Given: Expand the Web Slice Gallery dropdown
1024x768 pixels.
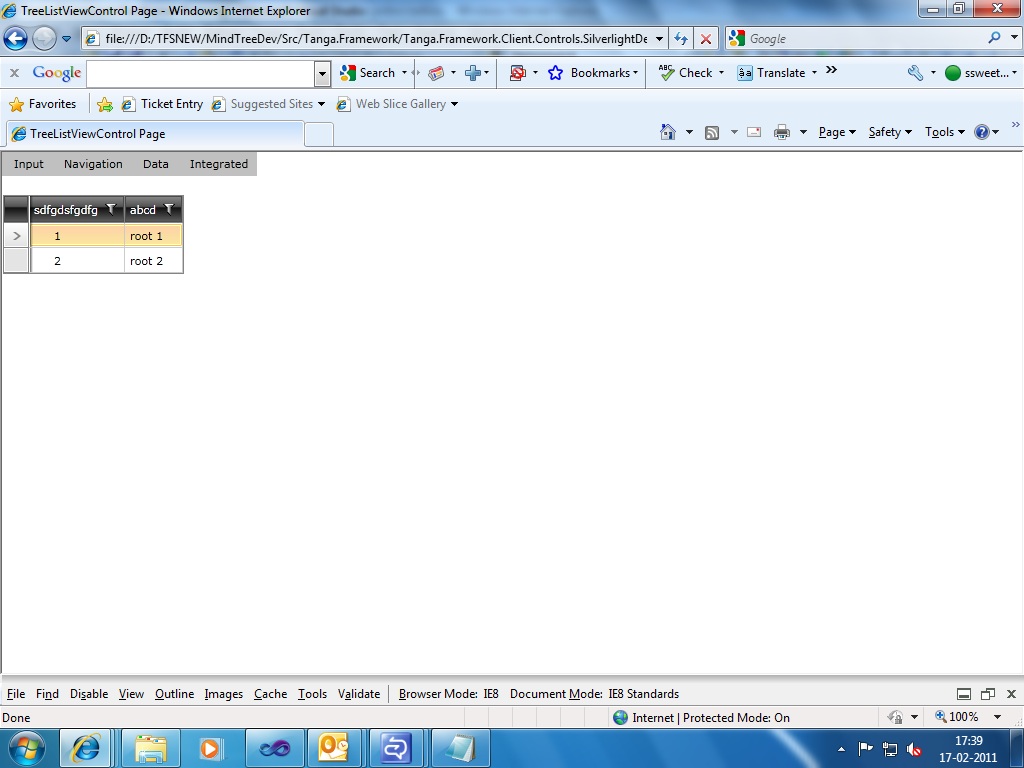Looking at the screenshot, I should (x=455, y=104).
